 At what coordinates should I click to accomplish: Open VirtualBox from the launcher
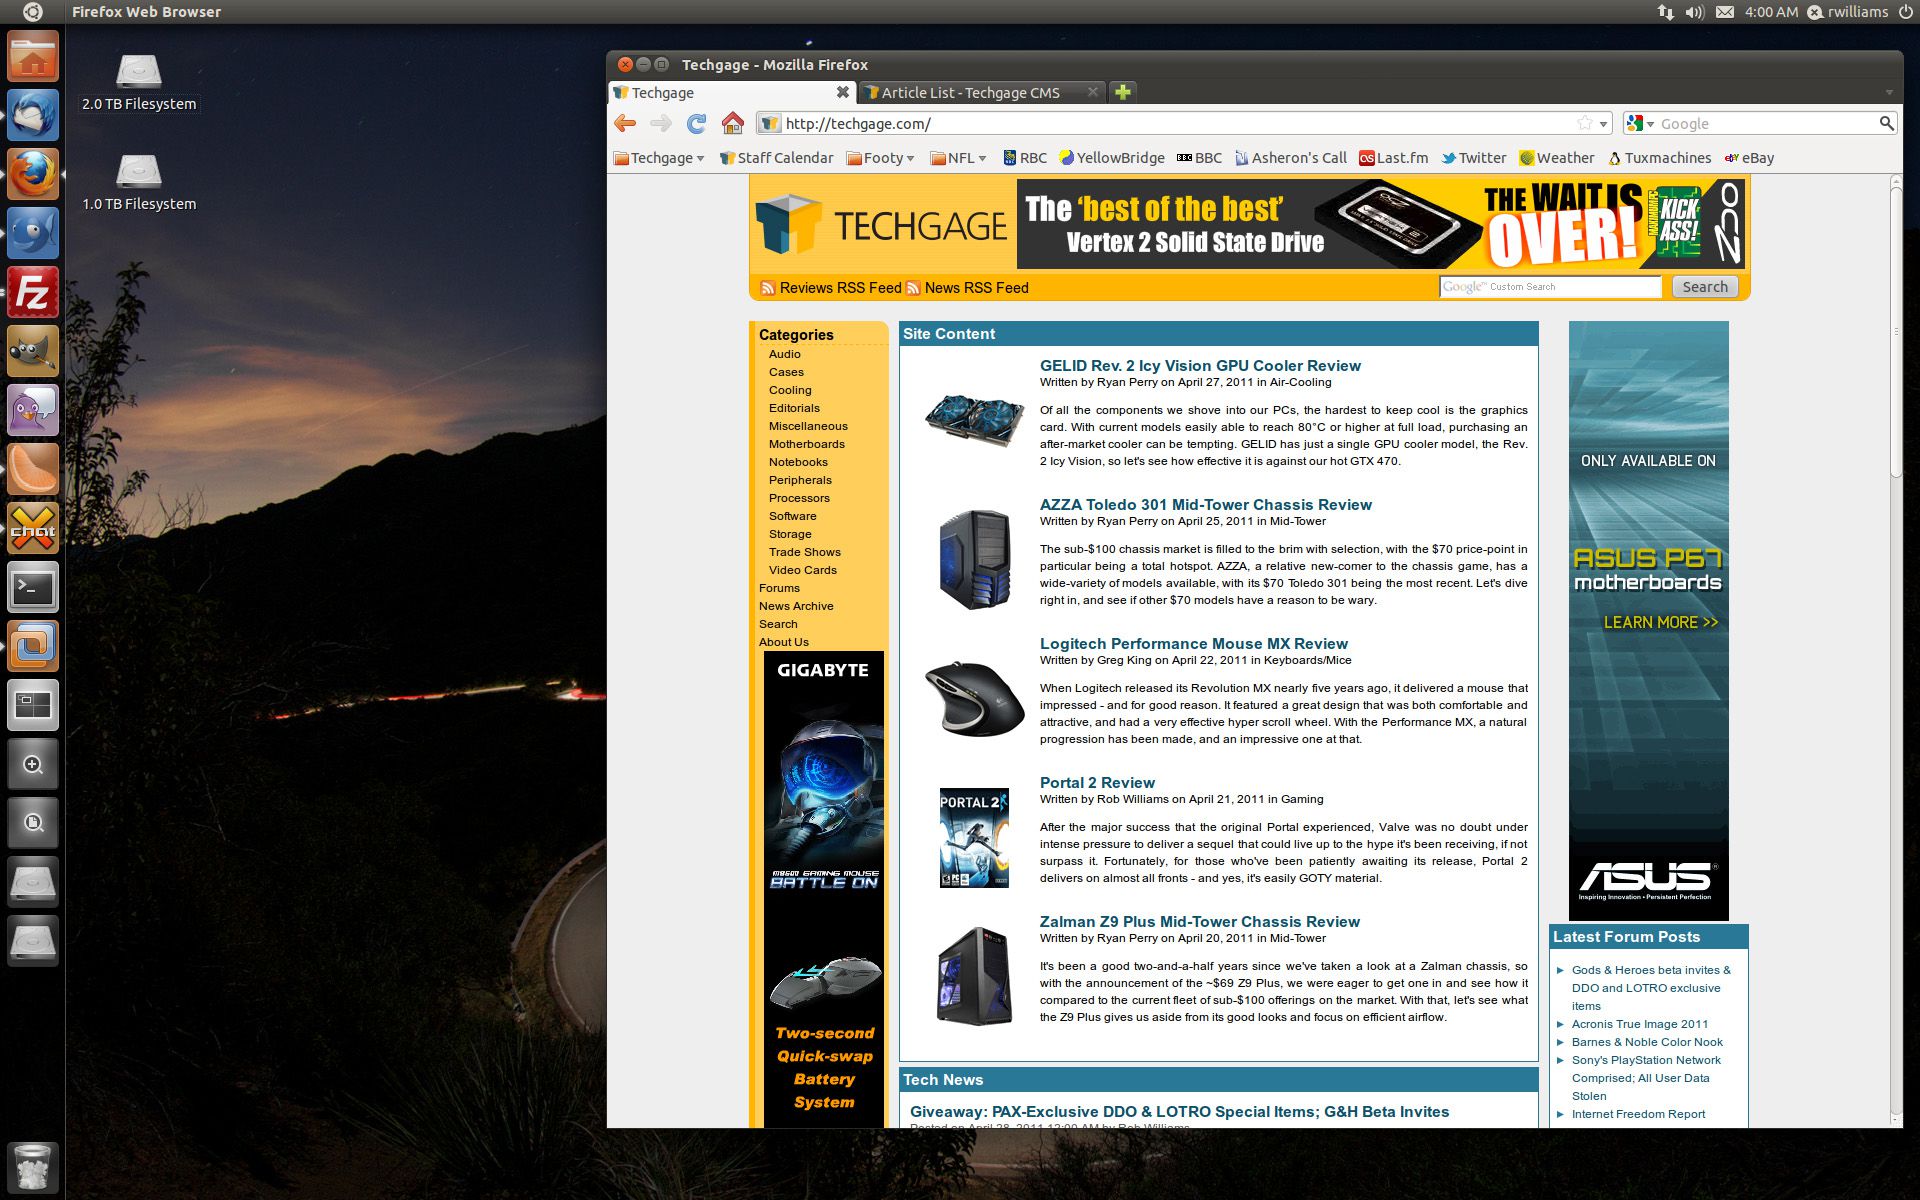33,646
